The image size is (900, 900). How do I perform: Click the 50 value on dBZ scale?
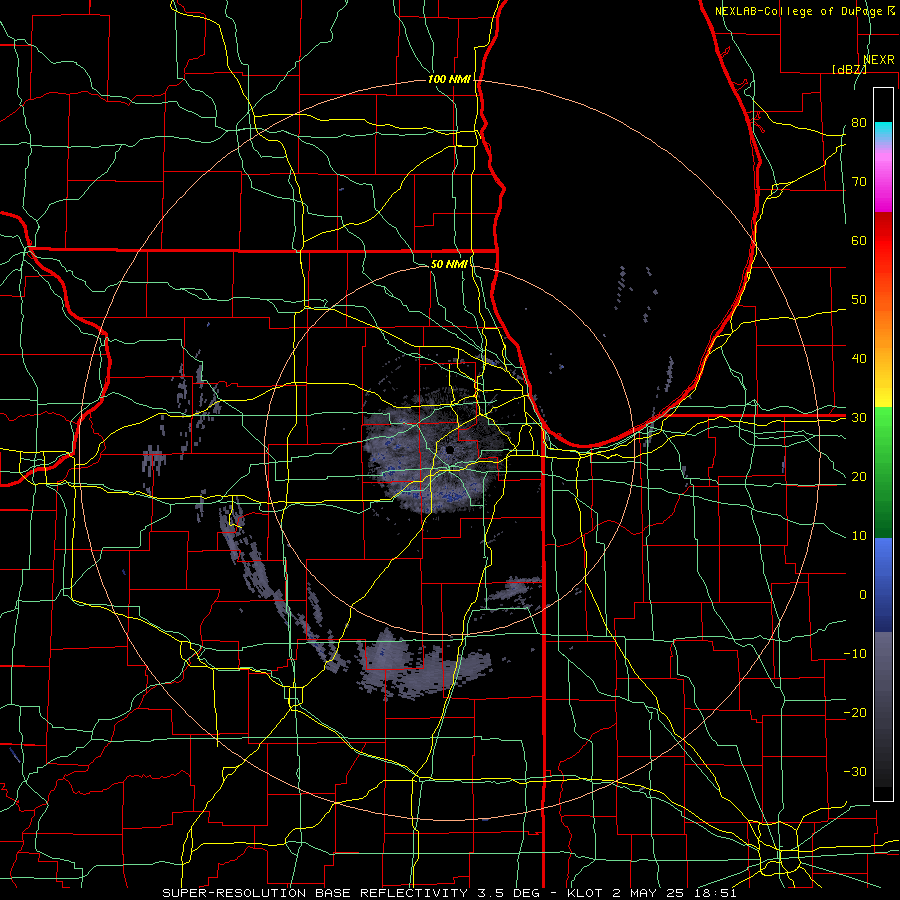pos(859,300)
